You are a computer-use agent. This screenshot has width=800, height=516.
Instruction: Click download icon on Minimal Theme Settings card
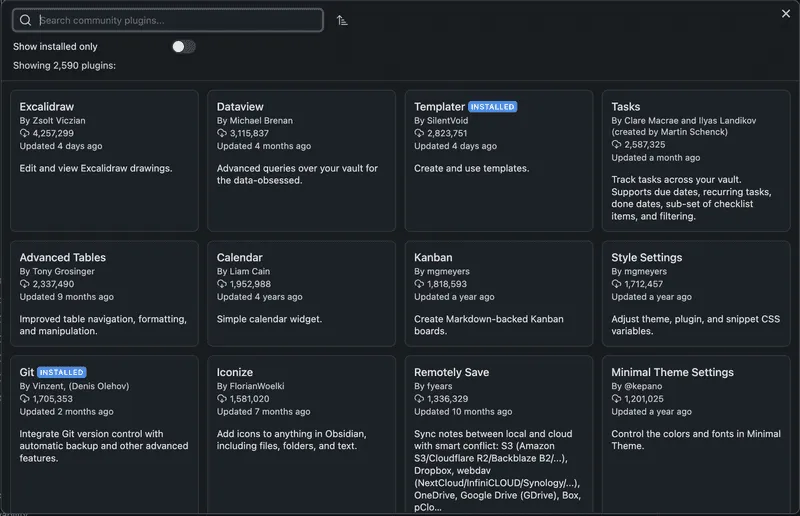coord(616,399)
